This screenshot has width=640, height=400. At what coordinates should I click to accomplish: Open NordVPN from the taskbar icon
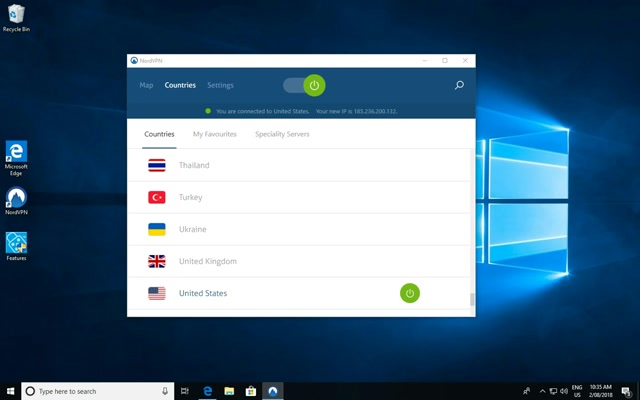pyautogui.click(x=272, y=391)
